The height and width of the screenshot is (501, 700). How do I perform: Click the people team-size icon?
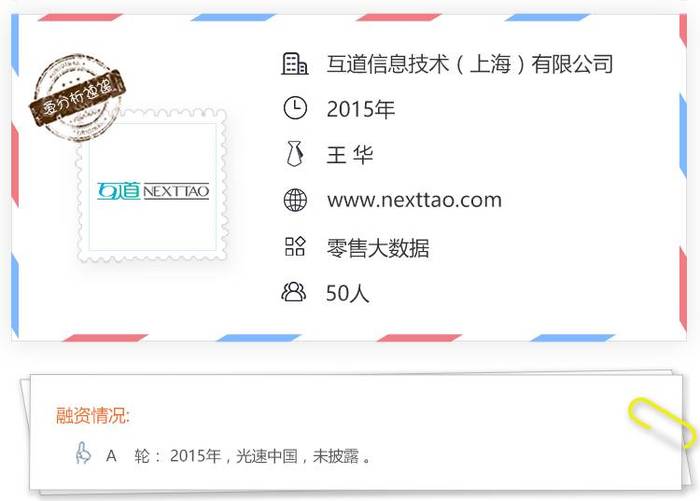(294, 292)
